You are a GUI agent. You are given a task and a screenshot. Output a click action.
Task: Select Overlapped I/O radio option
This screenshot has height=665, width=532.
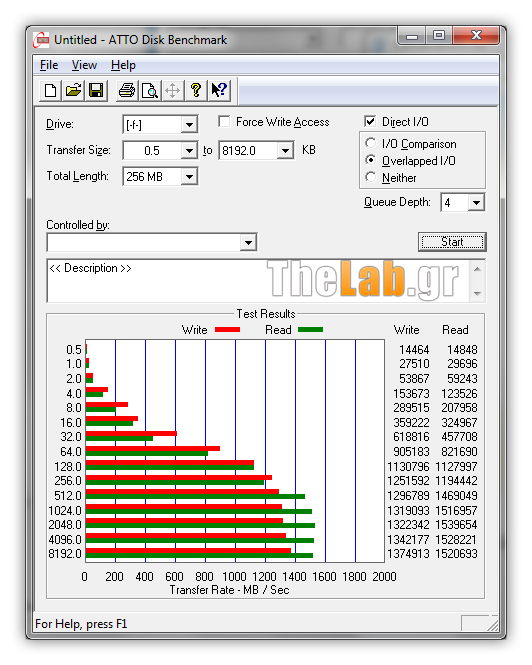370,160
